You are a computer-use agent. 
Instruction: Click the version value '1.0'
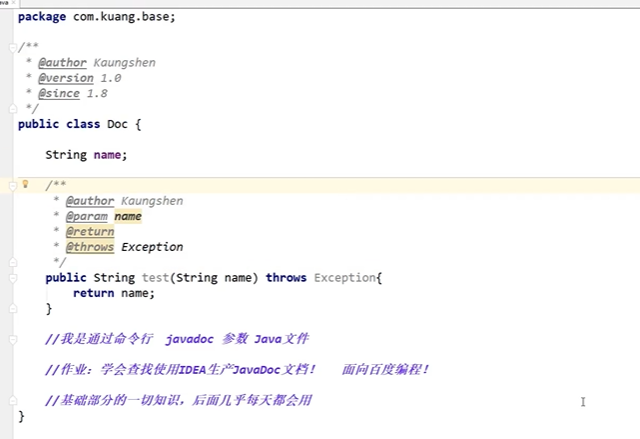(x=111, y=78)
